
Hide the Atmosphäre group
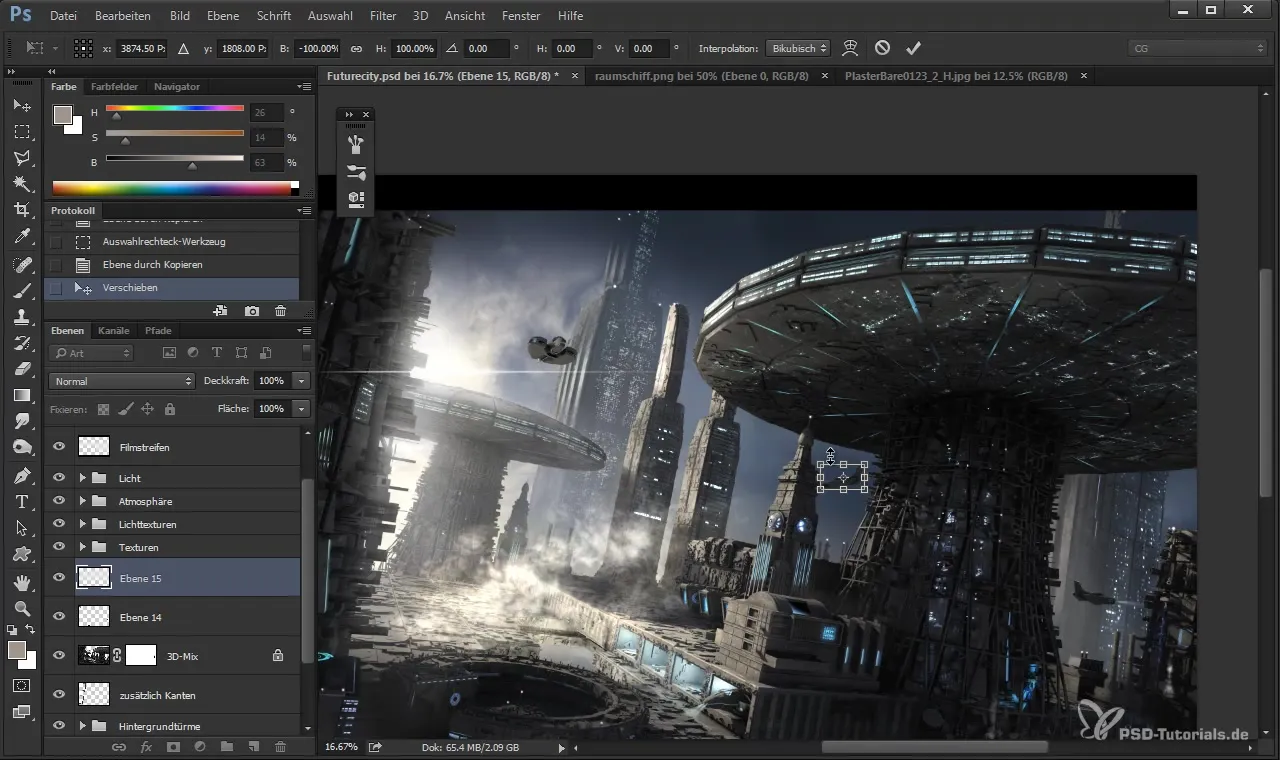[59, 501]
